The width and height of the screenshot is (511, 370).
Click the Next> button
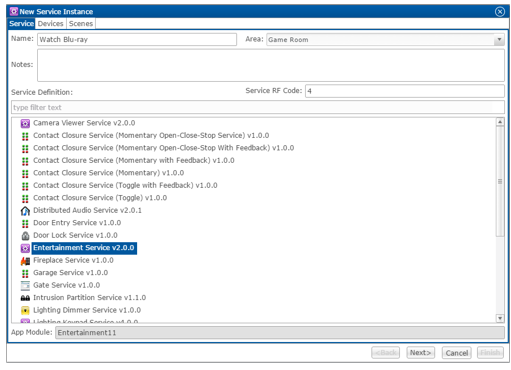420,353
